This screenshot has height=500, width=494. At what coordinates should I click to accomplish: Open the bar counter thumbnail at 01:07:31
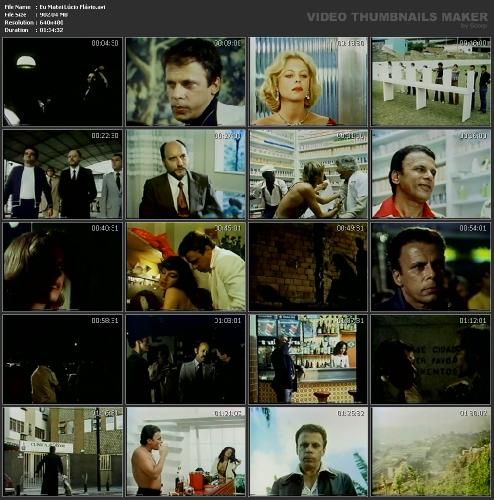[x=309, y=359]
